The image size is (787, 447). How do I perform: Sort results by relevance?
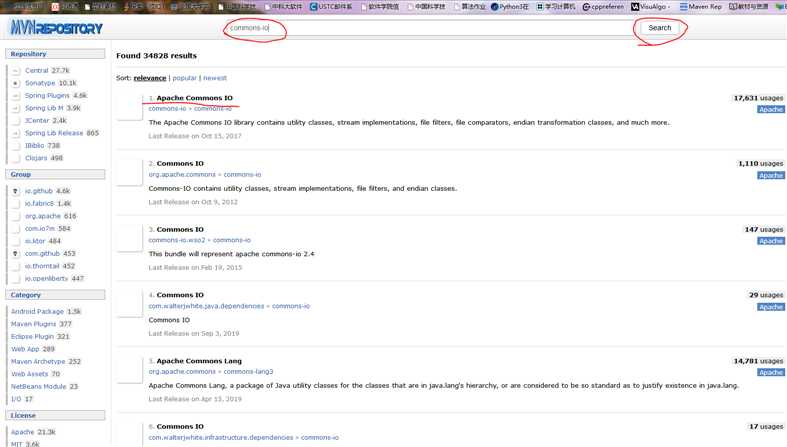click(150, 78)
